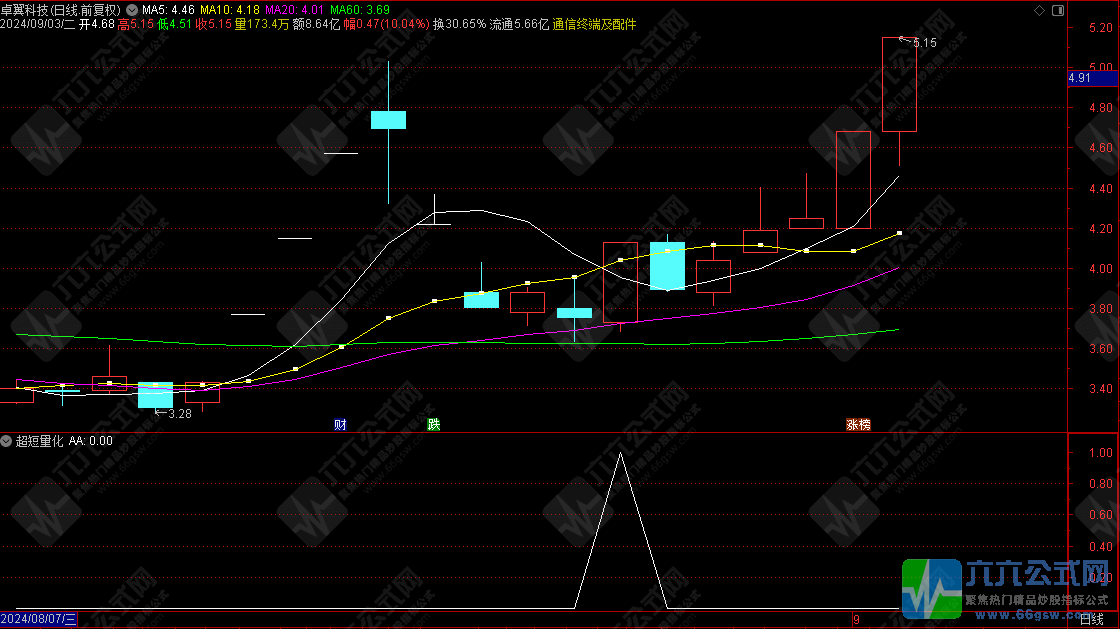
Task: Click the 5.20 price axis label
Action: (x=1101, y=28)
